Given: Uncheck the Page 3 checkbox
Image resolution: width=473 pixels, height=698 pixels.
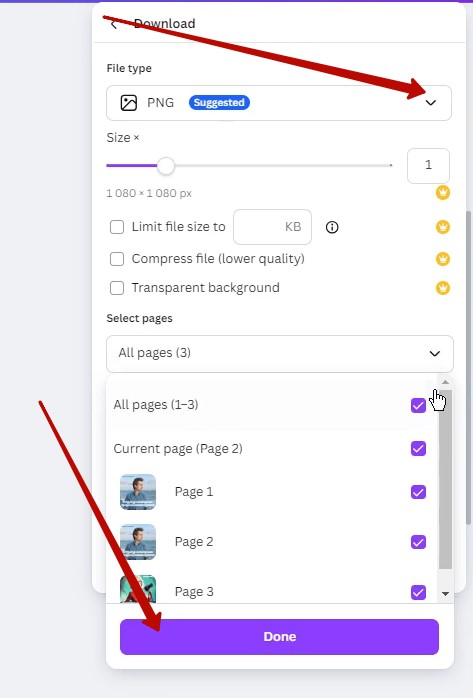Looking at the screenshot, I should tap(418, 592).
